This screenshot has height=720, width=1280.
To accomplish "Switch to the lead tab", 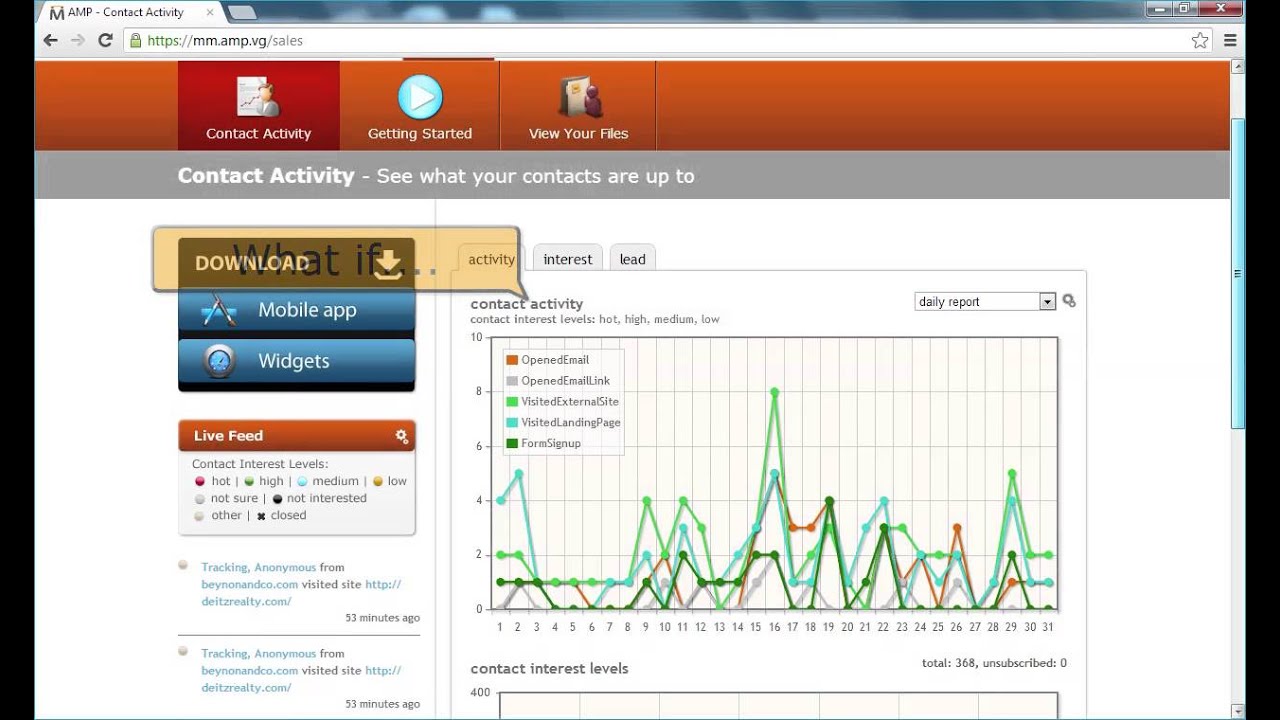I will click(x=633, y=259).
